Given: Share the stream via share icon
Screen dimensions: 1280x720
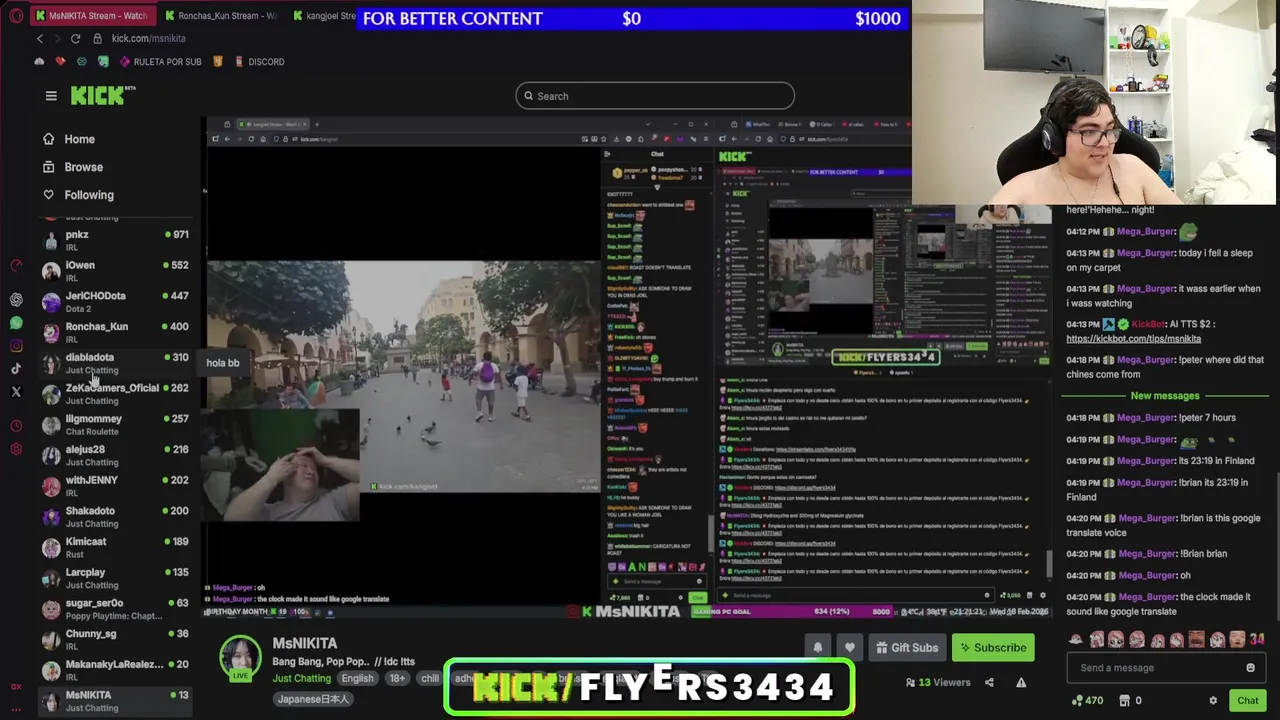Looking at the screenshot, I should (x=989, y=682).
